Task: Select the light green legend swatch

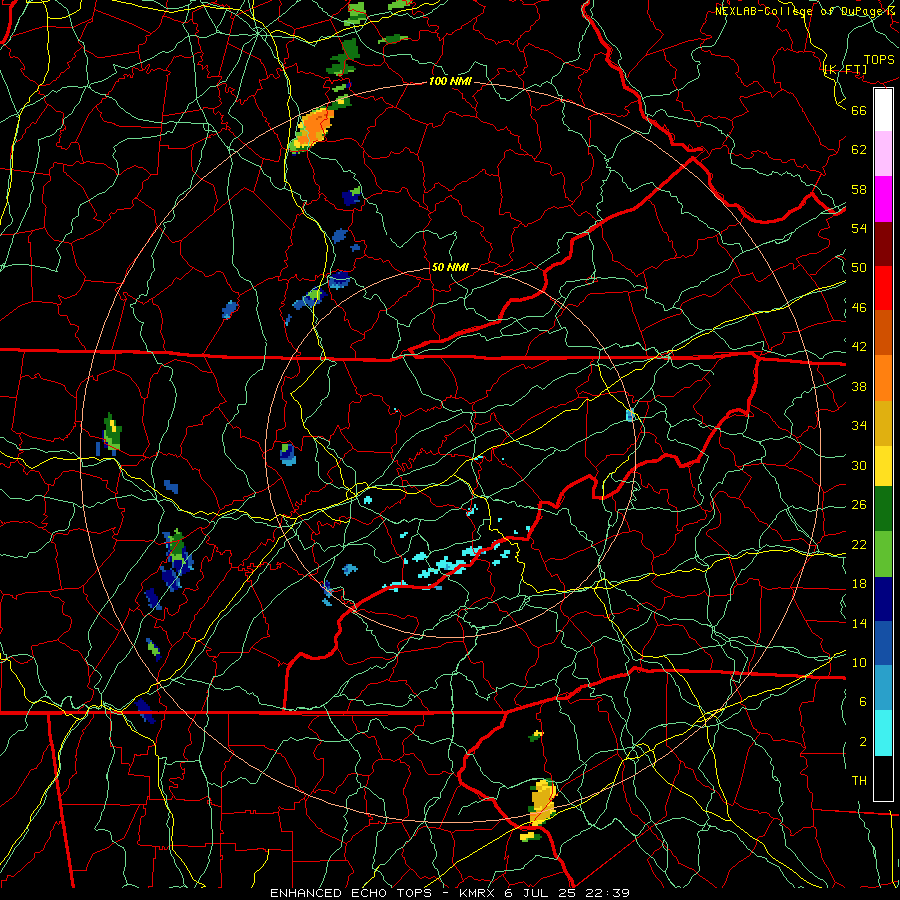Action: 883,554
